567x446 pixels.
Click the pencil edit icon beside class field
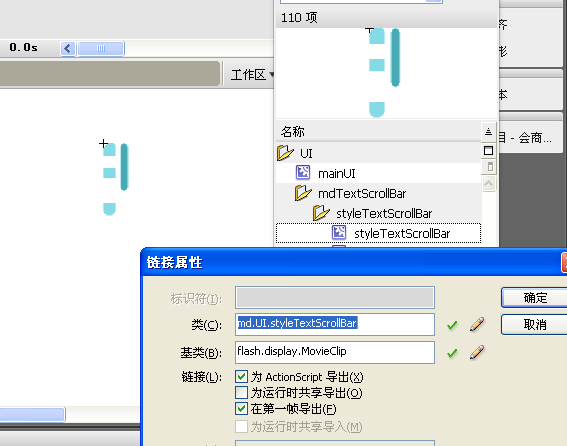coord(477,324)
